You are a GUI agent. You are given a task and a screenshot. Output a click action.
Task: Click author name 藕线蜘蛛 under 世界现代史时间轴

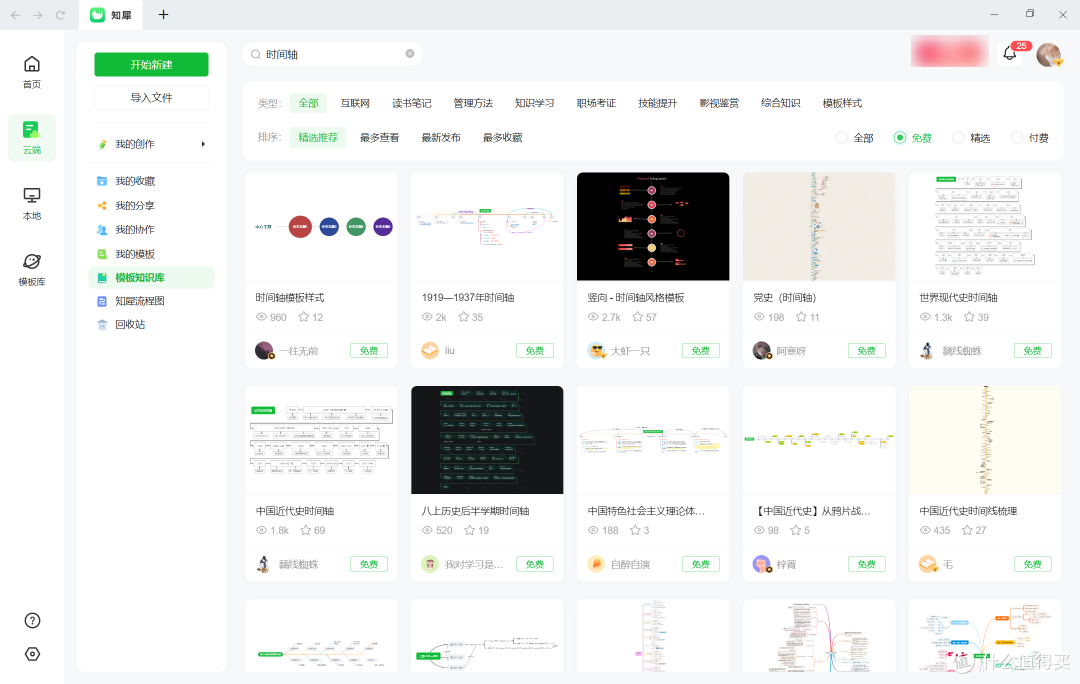pos(962,351)
